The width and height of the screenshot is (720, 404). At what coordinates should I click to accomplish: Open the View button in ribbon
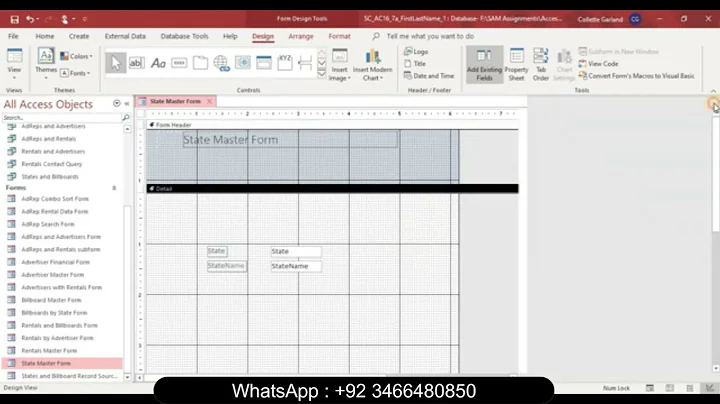tap(14, 64)
